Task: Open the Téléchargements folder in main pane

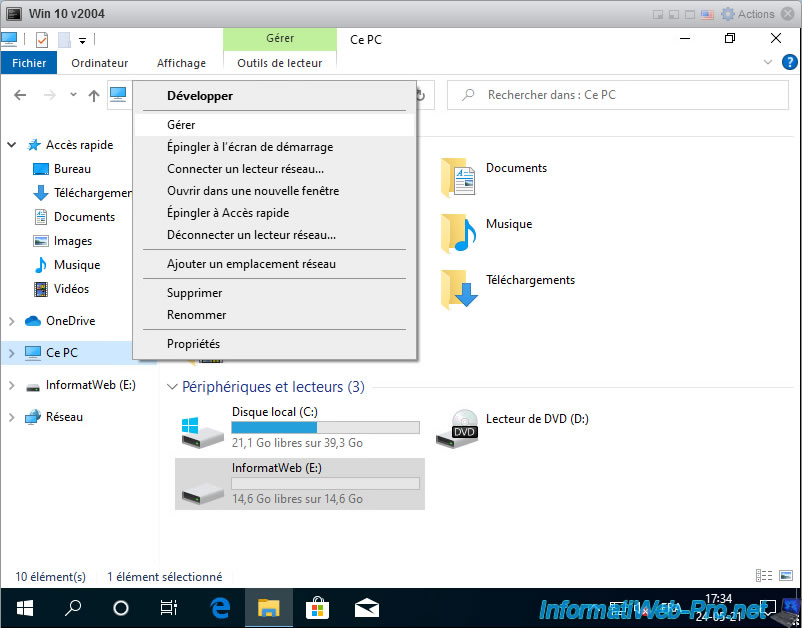Action: [459, 289]
